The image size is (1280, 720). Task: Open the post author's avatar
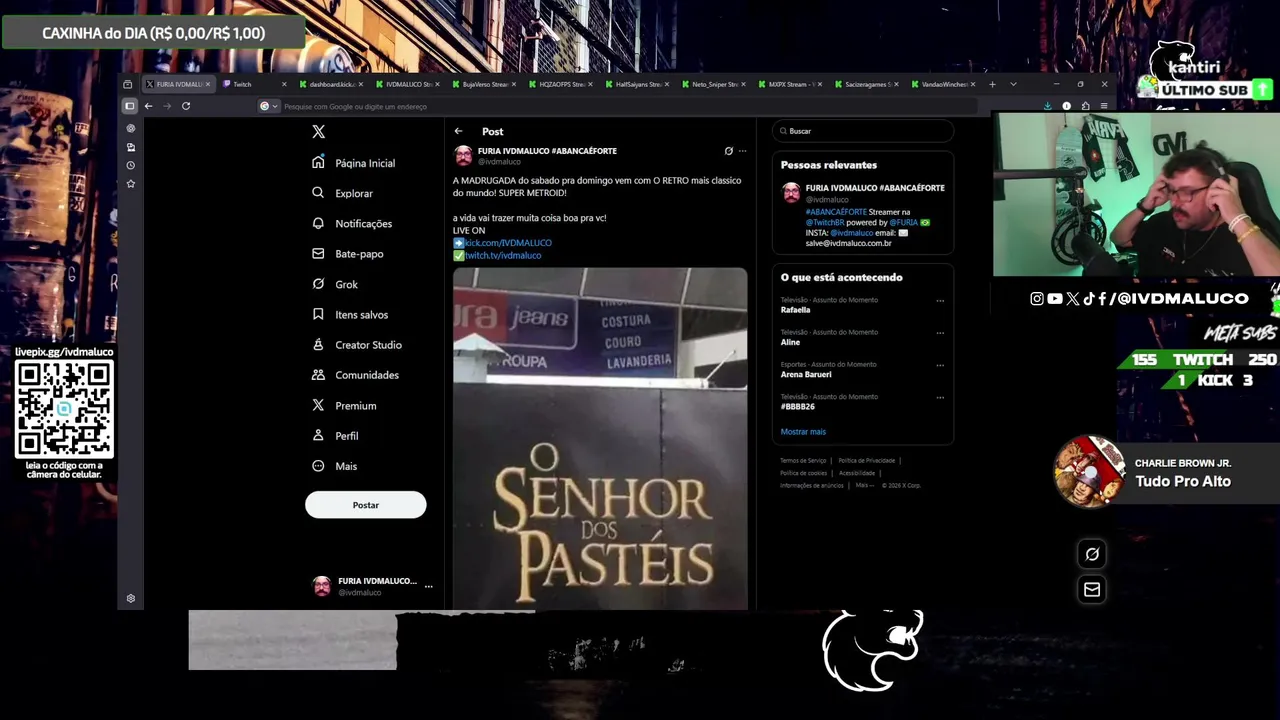(x=463, y=156)
